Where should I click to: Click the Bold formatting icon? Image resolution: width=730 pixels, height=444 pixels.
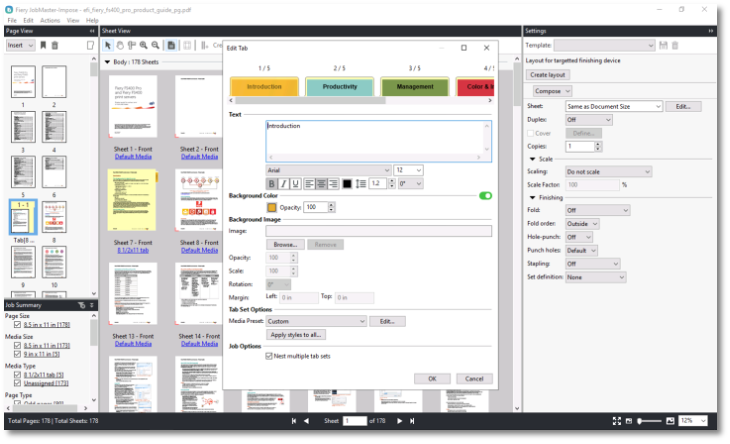click(x=272, y=184)
